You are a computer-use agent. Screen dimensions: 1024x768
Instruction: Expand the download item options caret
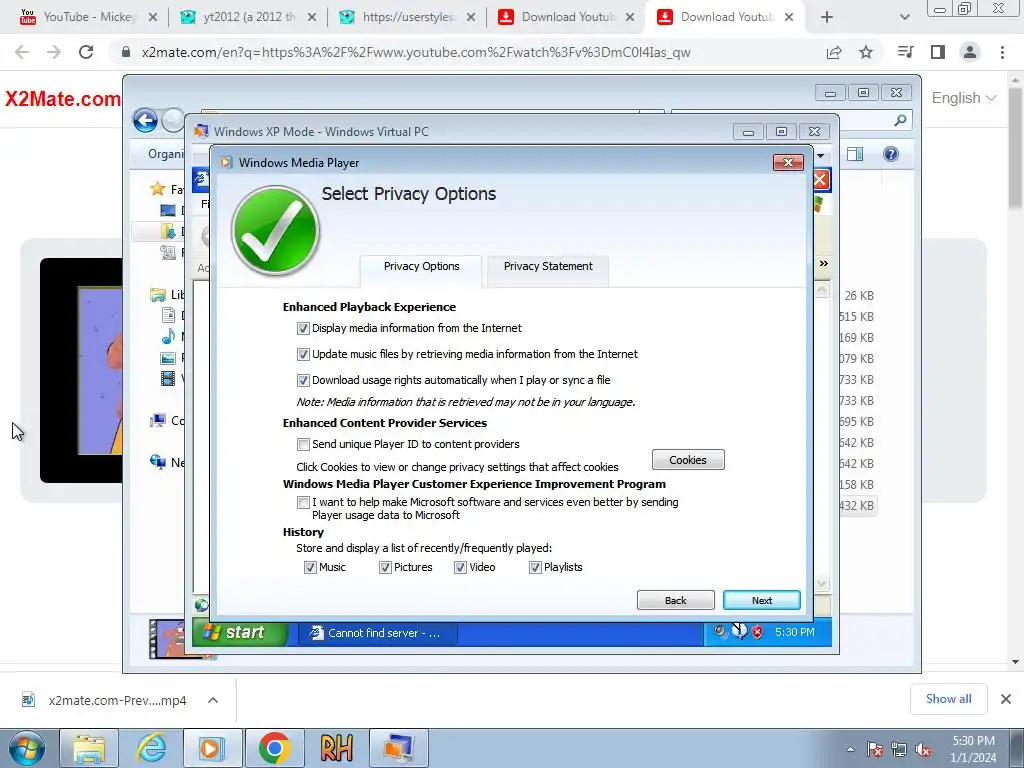tap(213, 700)
